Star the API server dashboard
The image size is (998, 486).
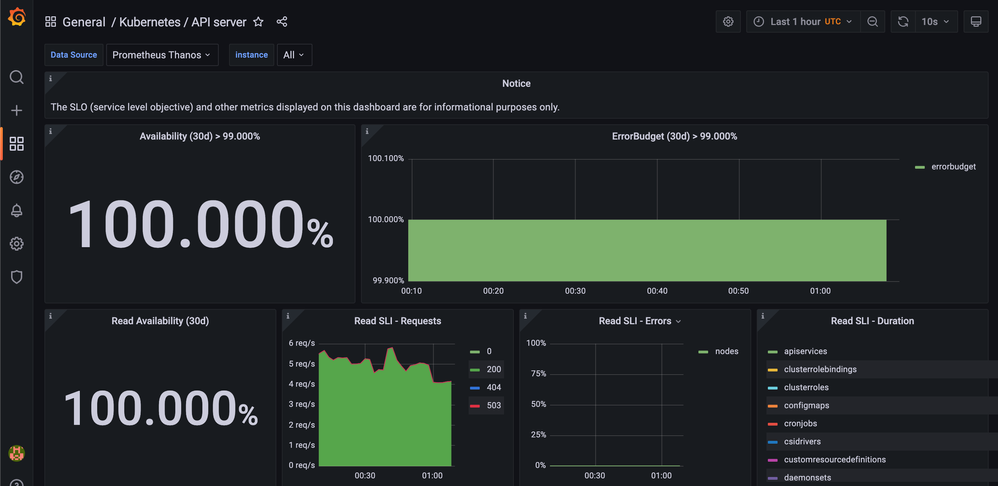(x=258, y=22)
